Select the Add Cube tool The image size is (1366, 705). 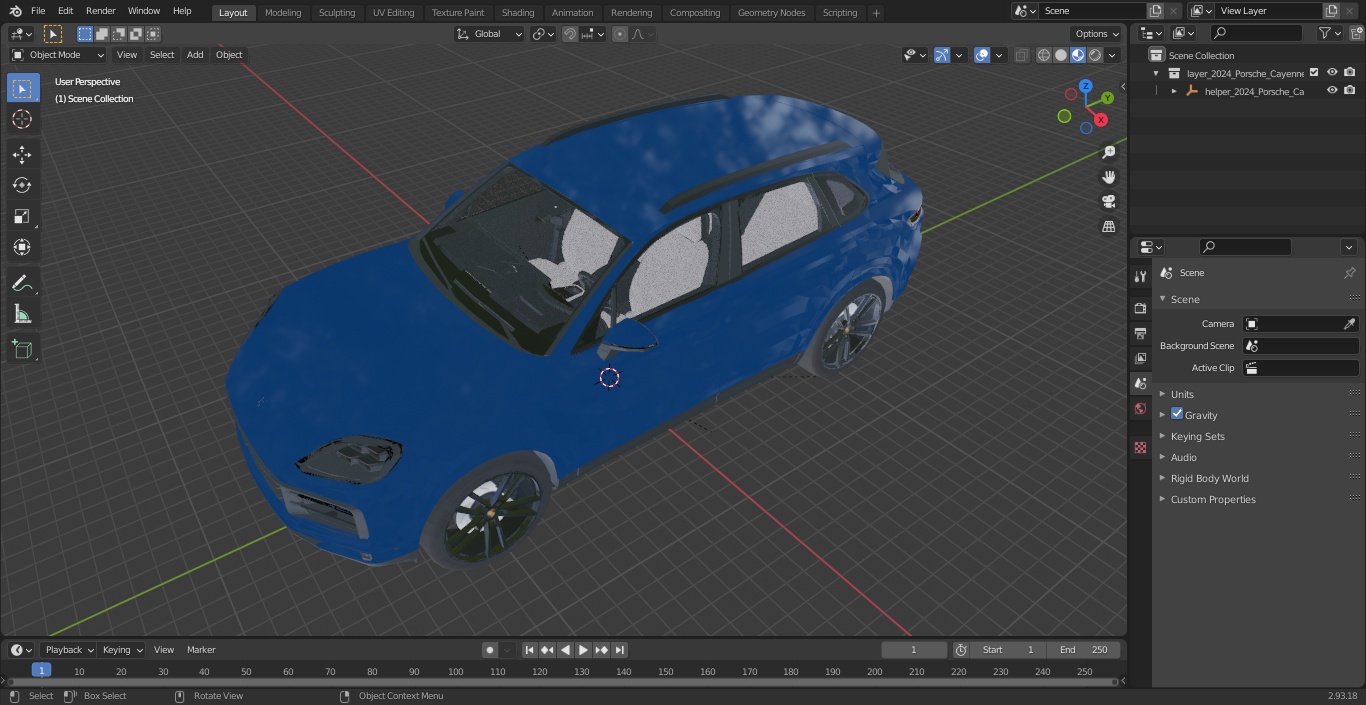pyautogui.click(x=22, y=349)
